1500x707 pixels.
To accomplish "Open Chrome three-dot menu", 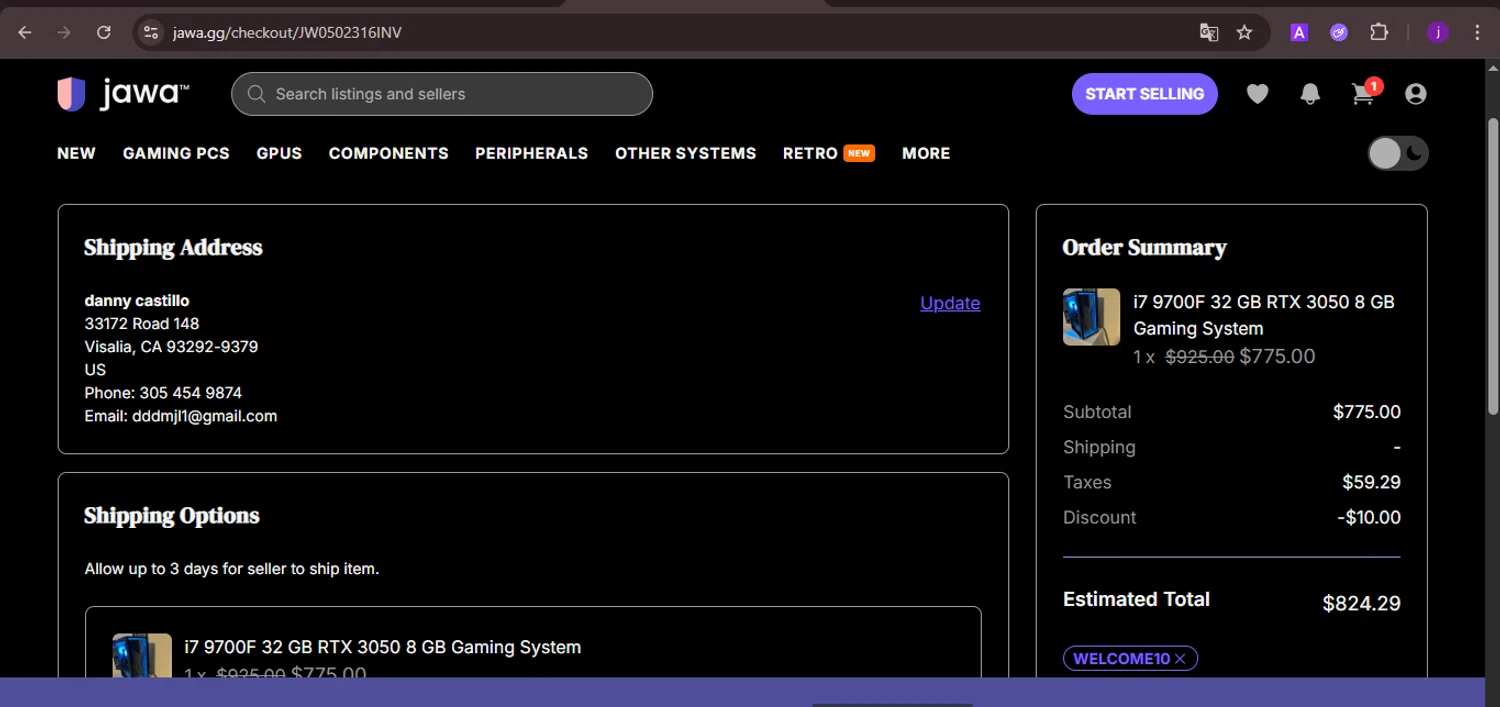I will pyautogui.click(x=1477, y=32).
